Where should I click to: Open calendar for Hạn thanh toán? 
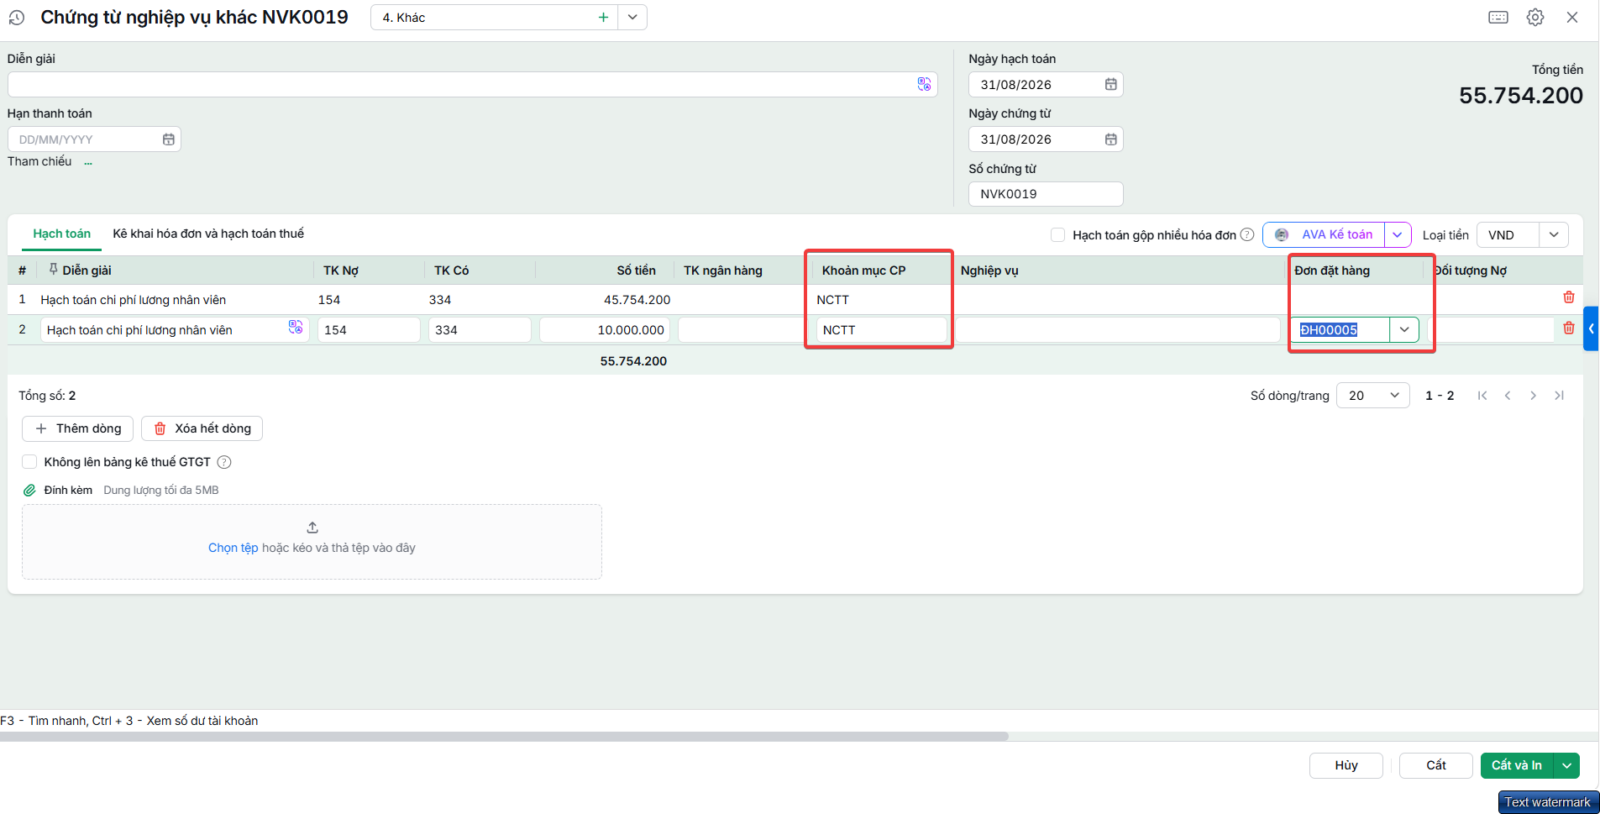168,140
